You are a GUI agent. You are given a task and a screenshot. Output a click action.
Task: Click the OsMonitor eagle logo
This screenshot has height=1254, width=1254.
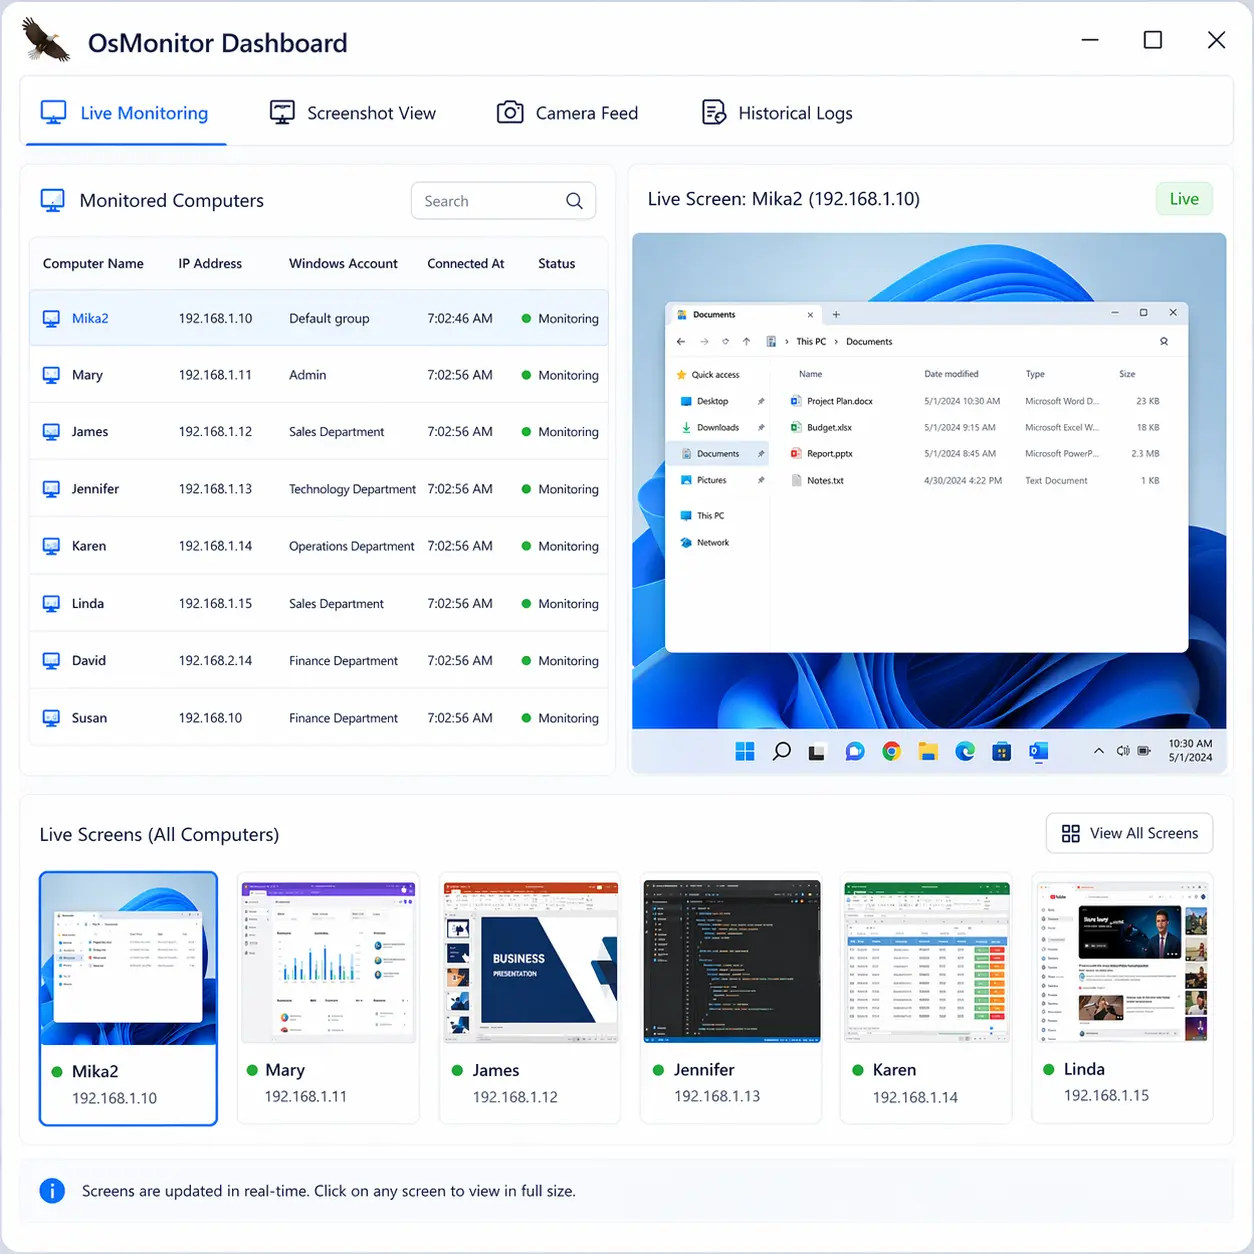click(46, 41)
